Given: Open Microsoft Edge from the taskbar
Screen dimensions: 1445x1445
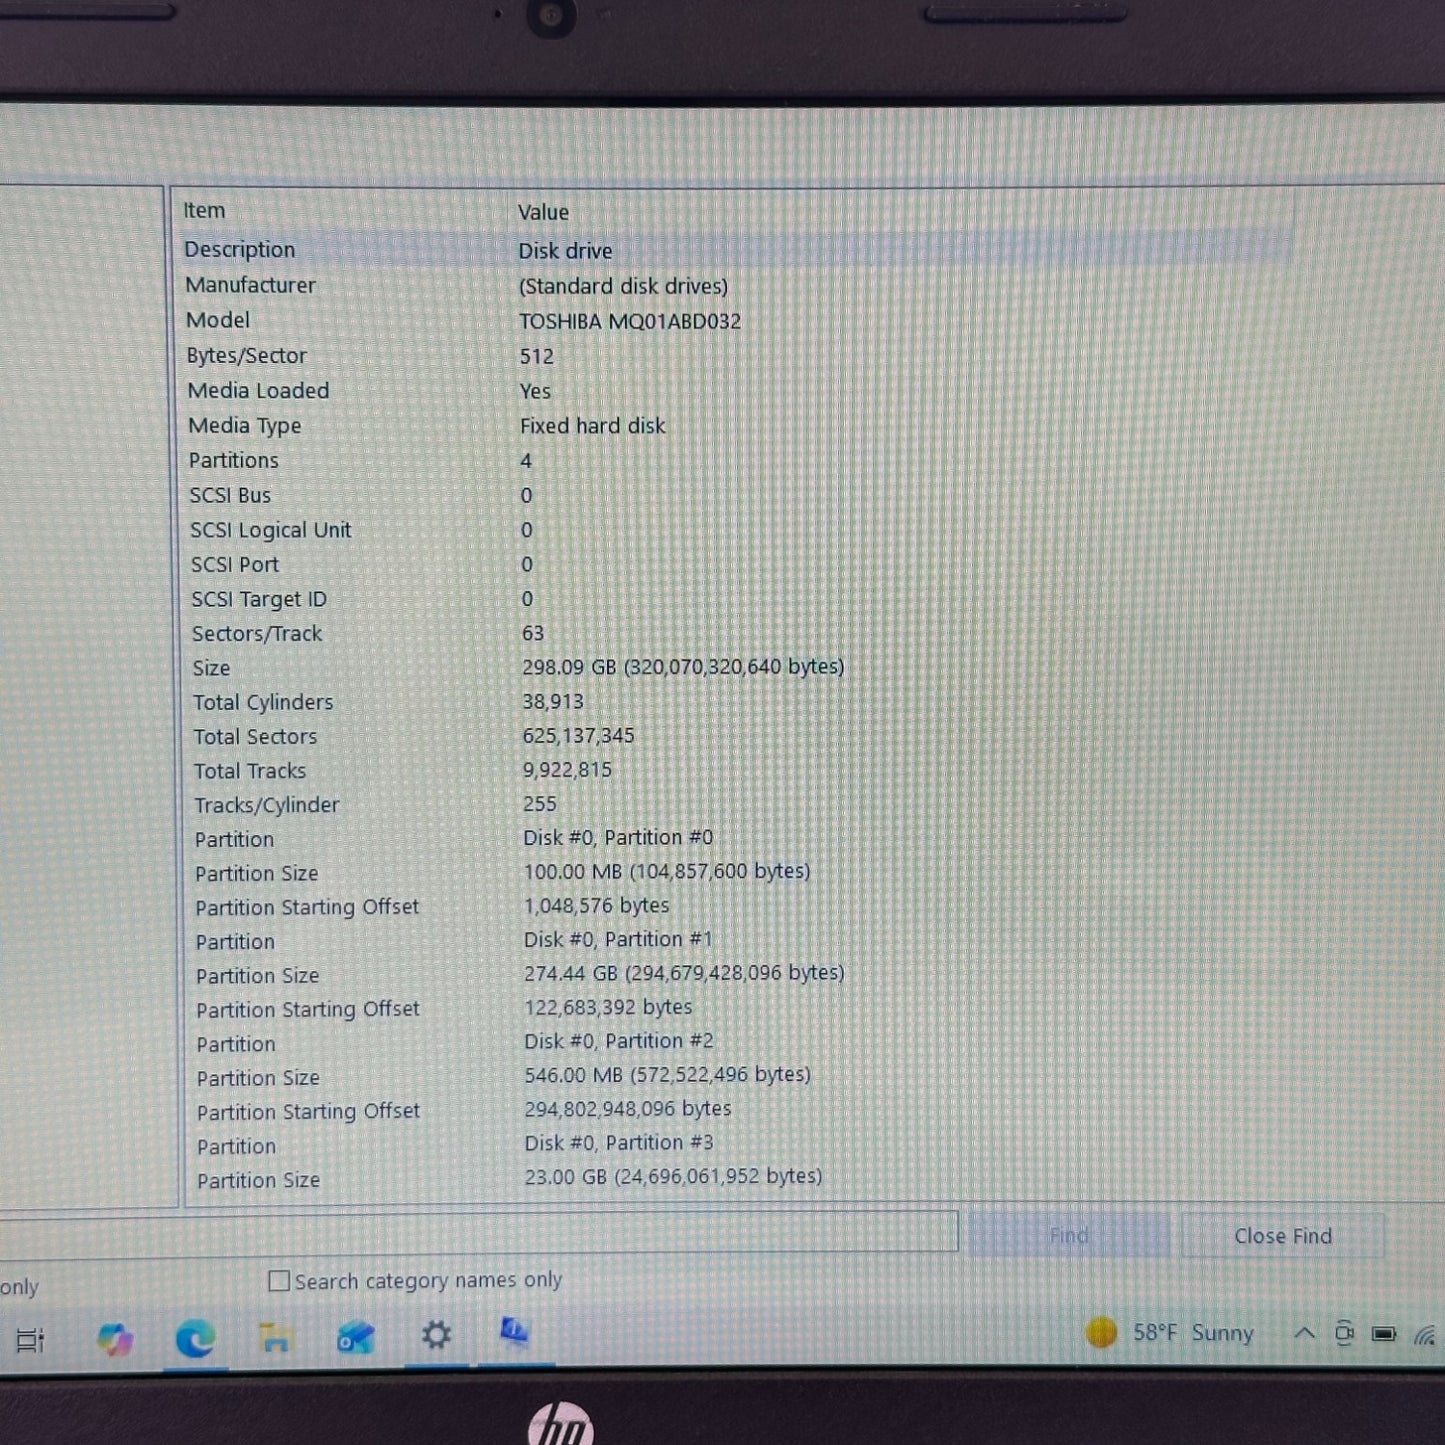Looking at the screenshot, I should [195, 1338].
